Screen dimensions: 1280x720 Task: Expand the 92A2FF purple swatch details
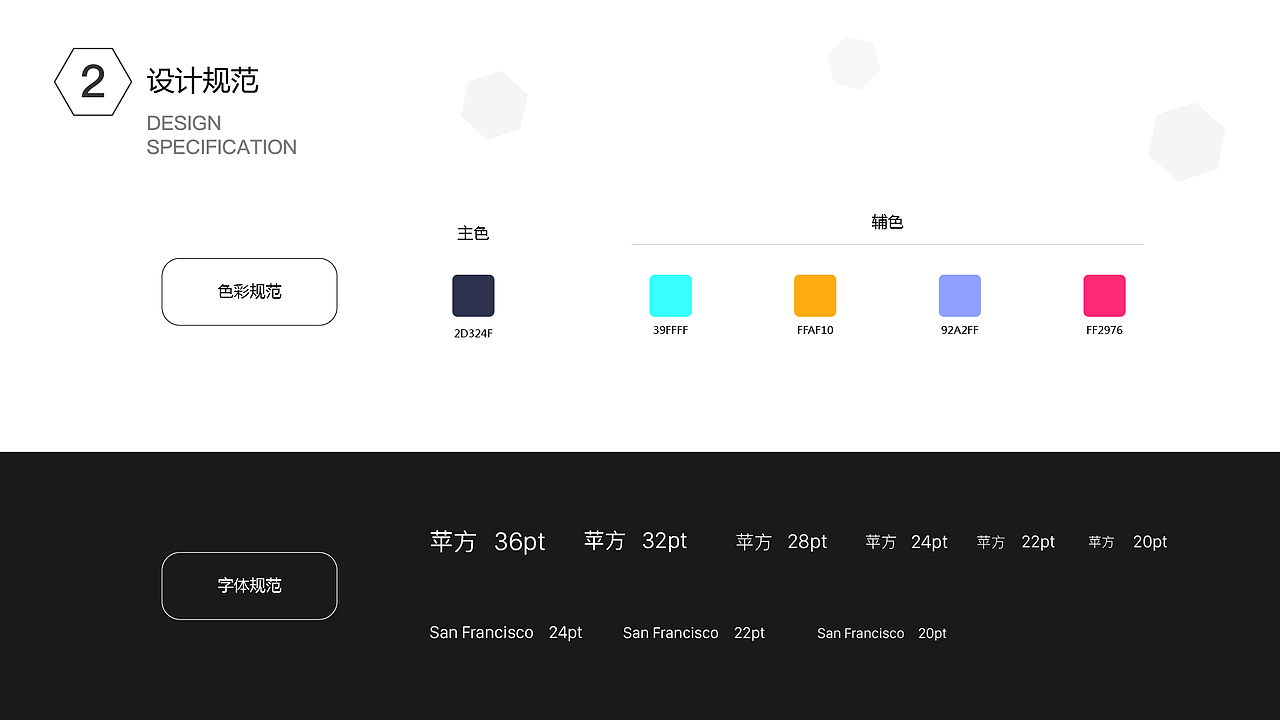click(x=959, y=293)
